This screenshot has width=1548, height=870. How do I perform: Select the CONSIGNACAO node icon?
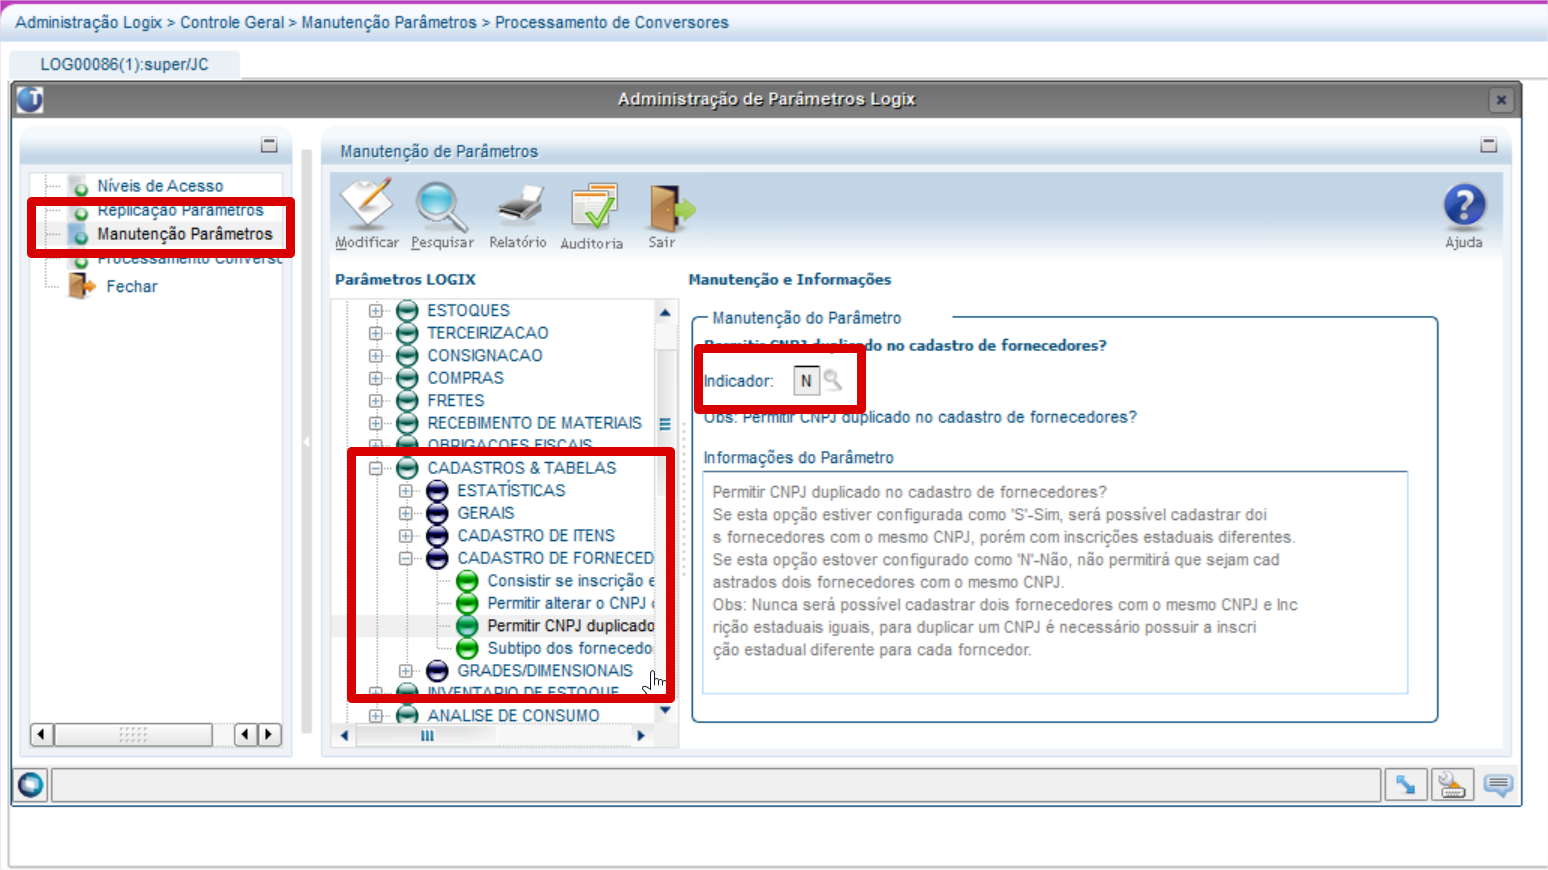point(407,355)
